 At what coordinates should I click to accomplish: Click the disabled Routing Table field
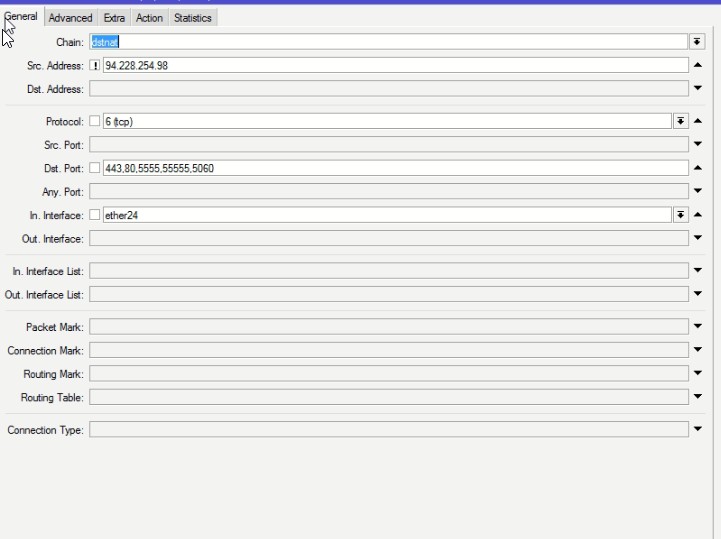[389, 397]
